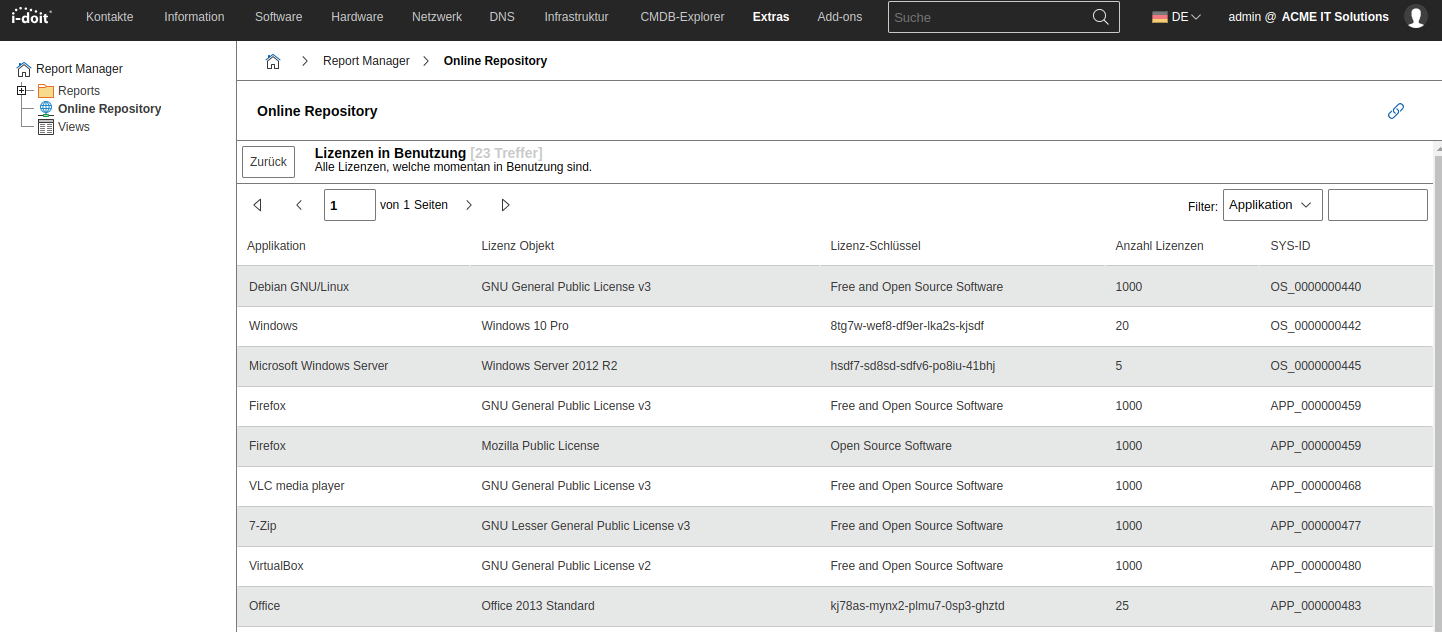Open the DE language dropdown
The width and height of the screenshot is (1442, 632).
tap(1176, 17)
